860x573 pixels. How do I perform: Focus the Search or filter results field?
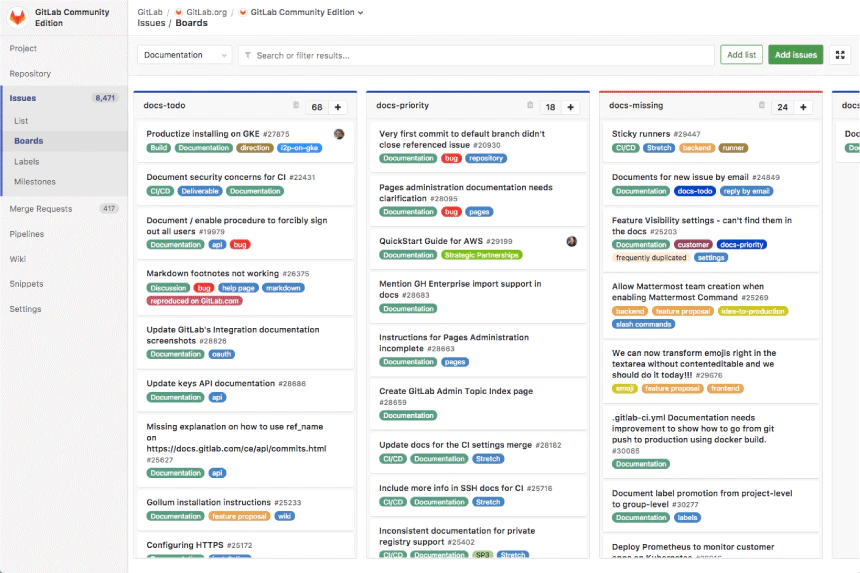coord(476,55)
